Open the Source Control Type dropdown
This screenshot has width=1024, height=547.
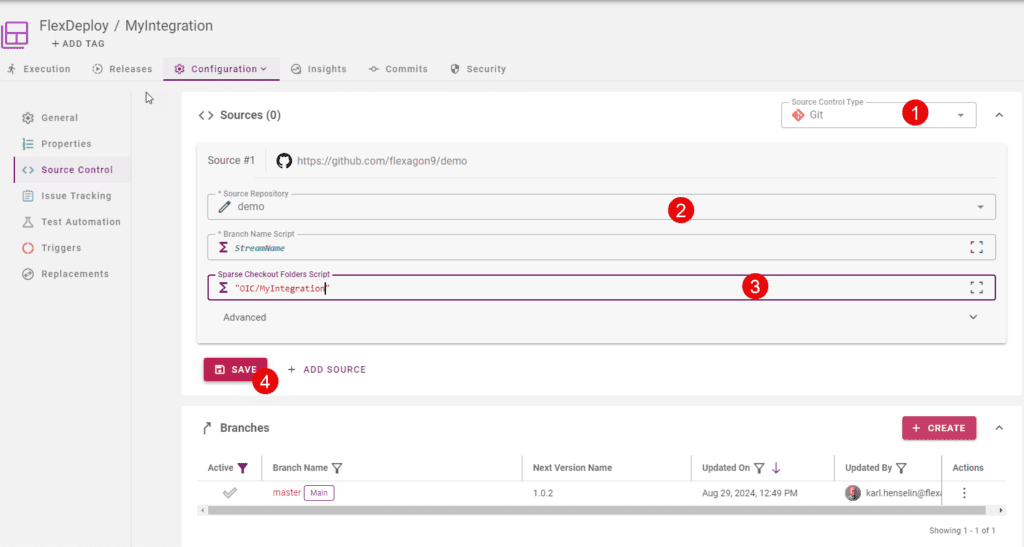[x=878, y=115]
